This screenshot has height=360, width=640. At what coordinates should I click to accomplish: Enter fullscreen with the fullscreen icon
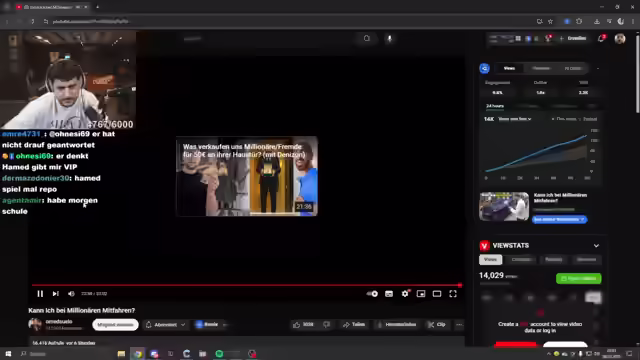pos(453,293)
